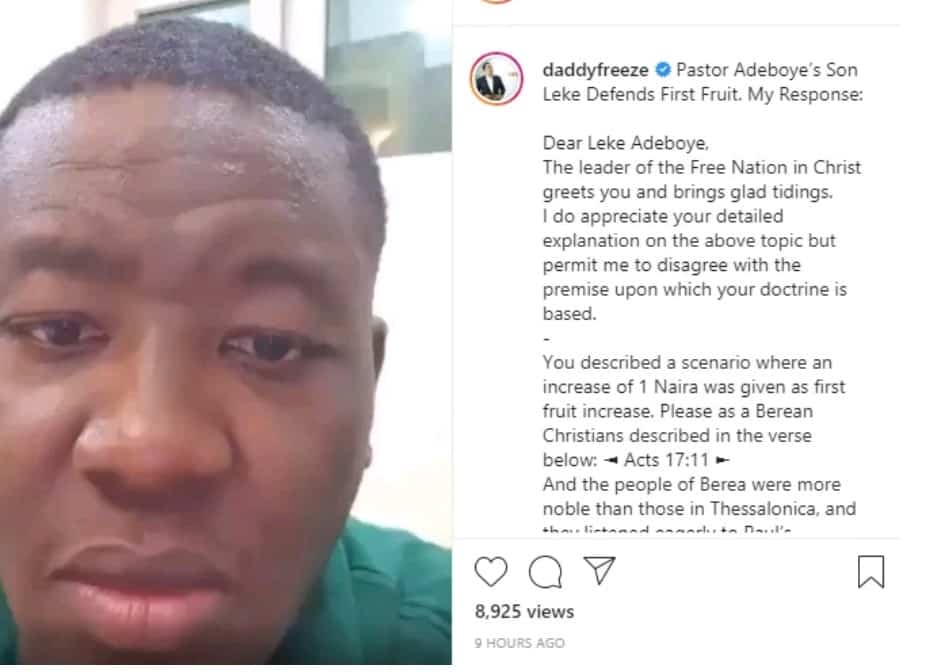This screenshot has height=672, width=937.
Task: Share the post via paper plane icon
Action: [599, 570]
